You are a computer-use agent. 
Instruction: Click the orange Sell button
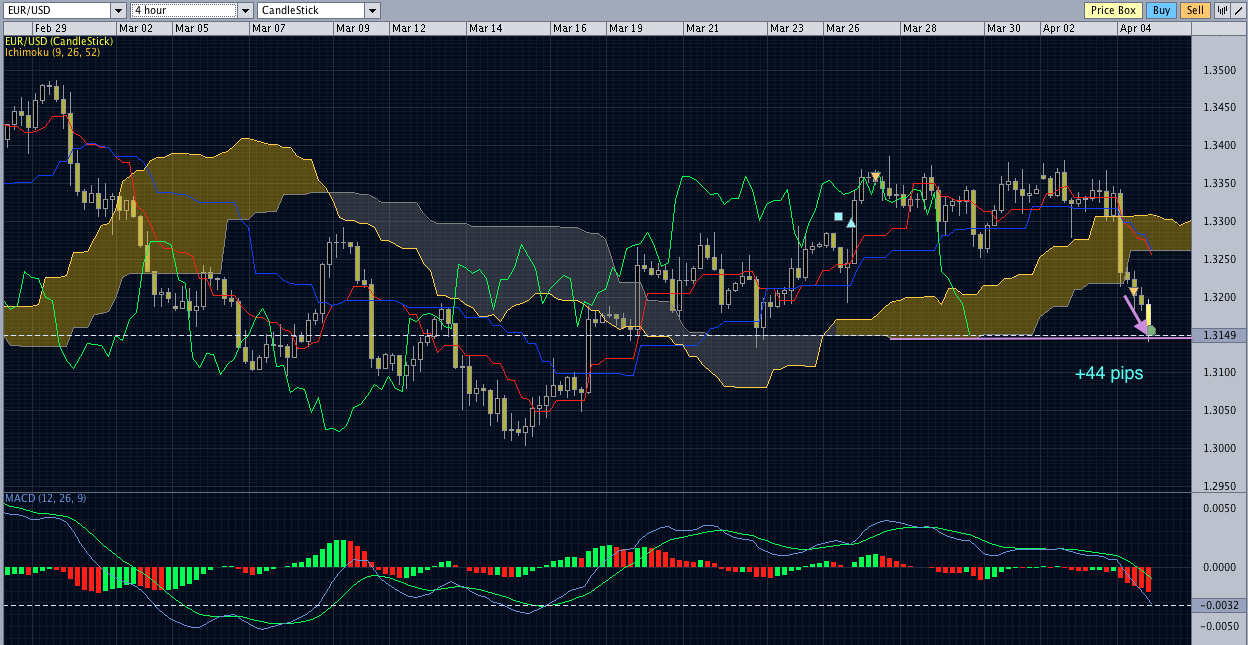pyautogui.click(x=1194, y=10)
